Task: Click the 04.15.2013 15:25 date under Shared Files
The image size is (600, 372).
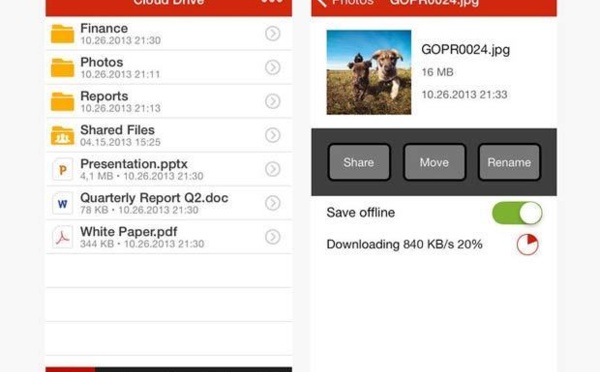Action: (x=121, y=142)
